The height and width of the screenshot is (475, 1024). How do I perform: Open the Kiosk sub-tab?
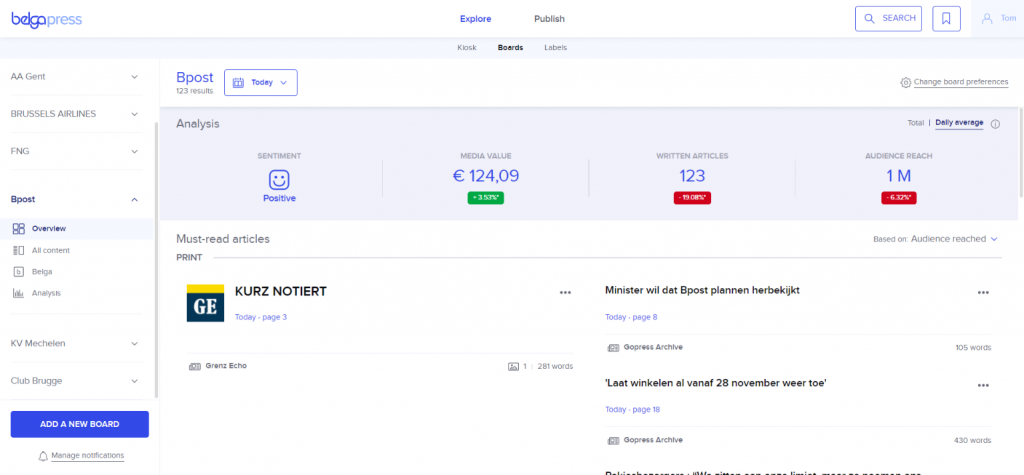(x=467, y=48)
